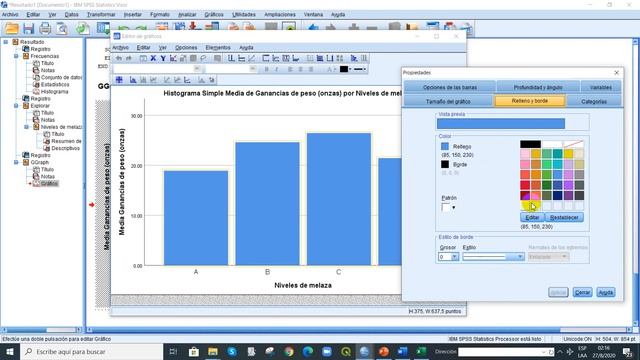Open font size dropdown in chart editor

click(x=253, y=69)
